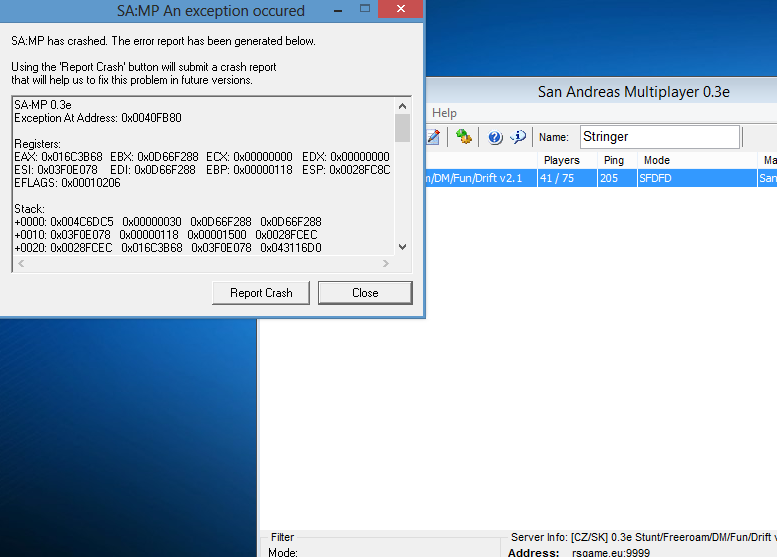Select the DM/Fun/Drift v2.1 server row
777x557 pixels.
(601, 178)
